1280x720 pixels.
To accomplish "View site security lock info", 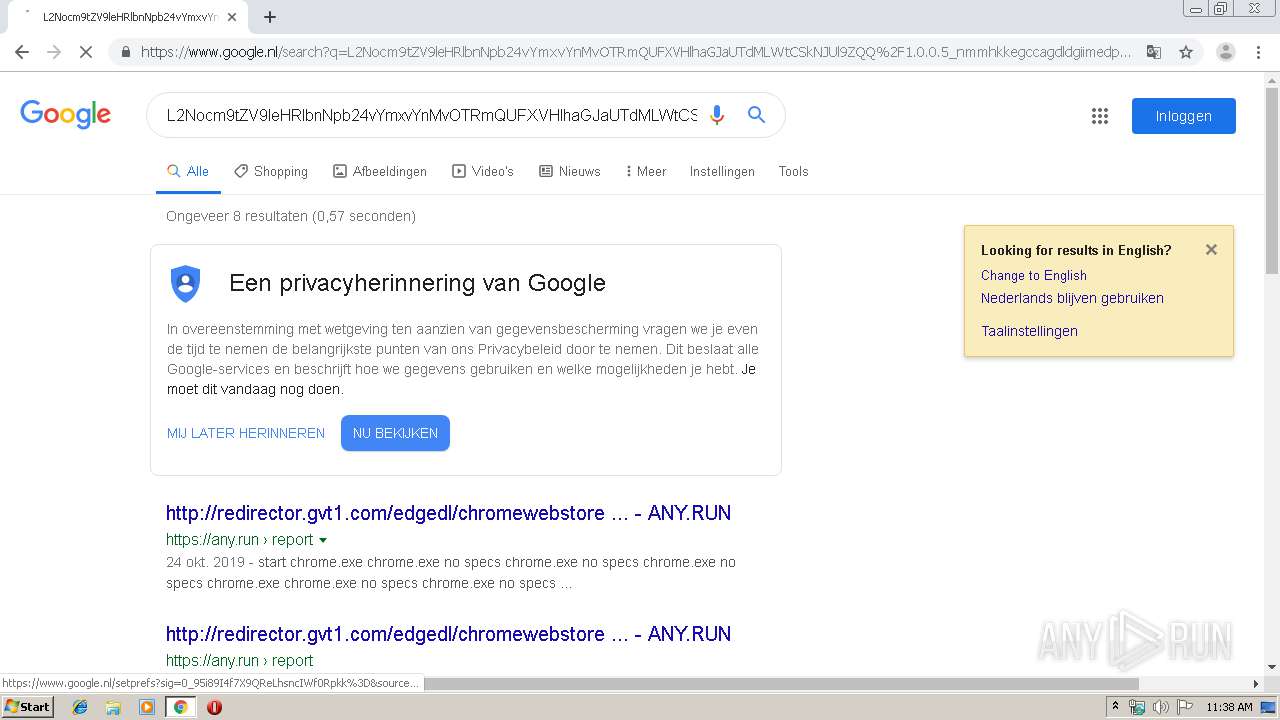I will 125,52.
